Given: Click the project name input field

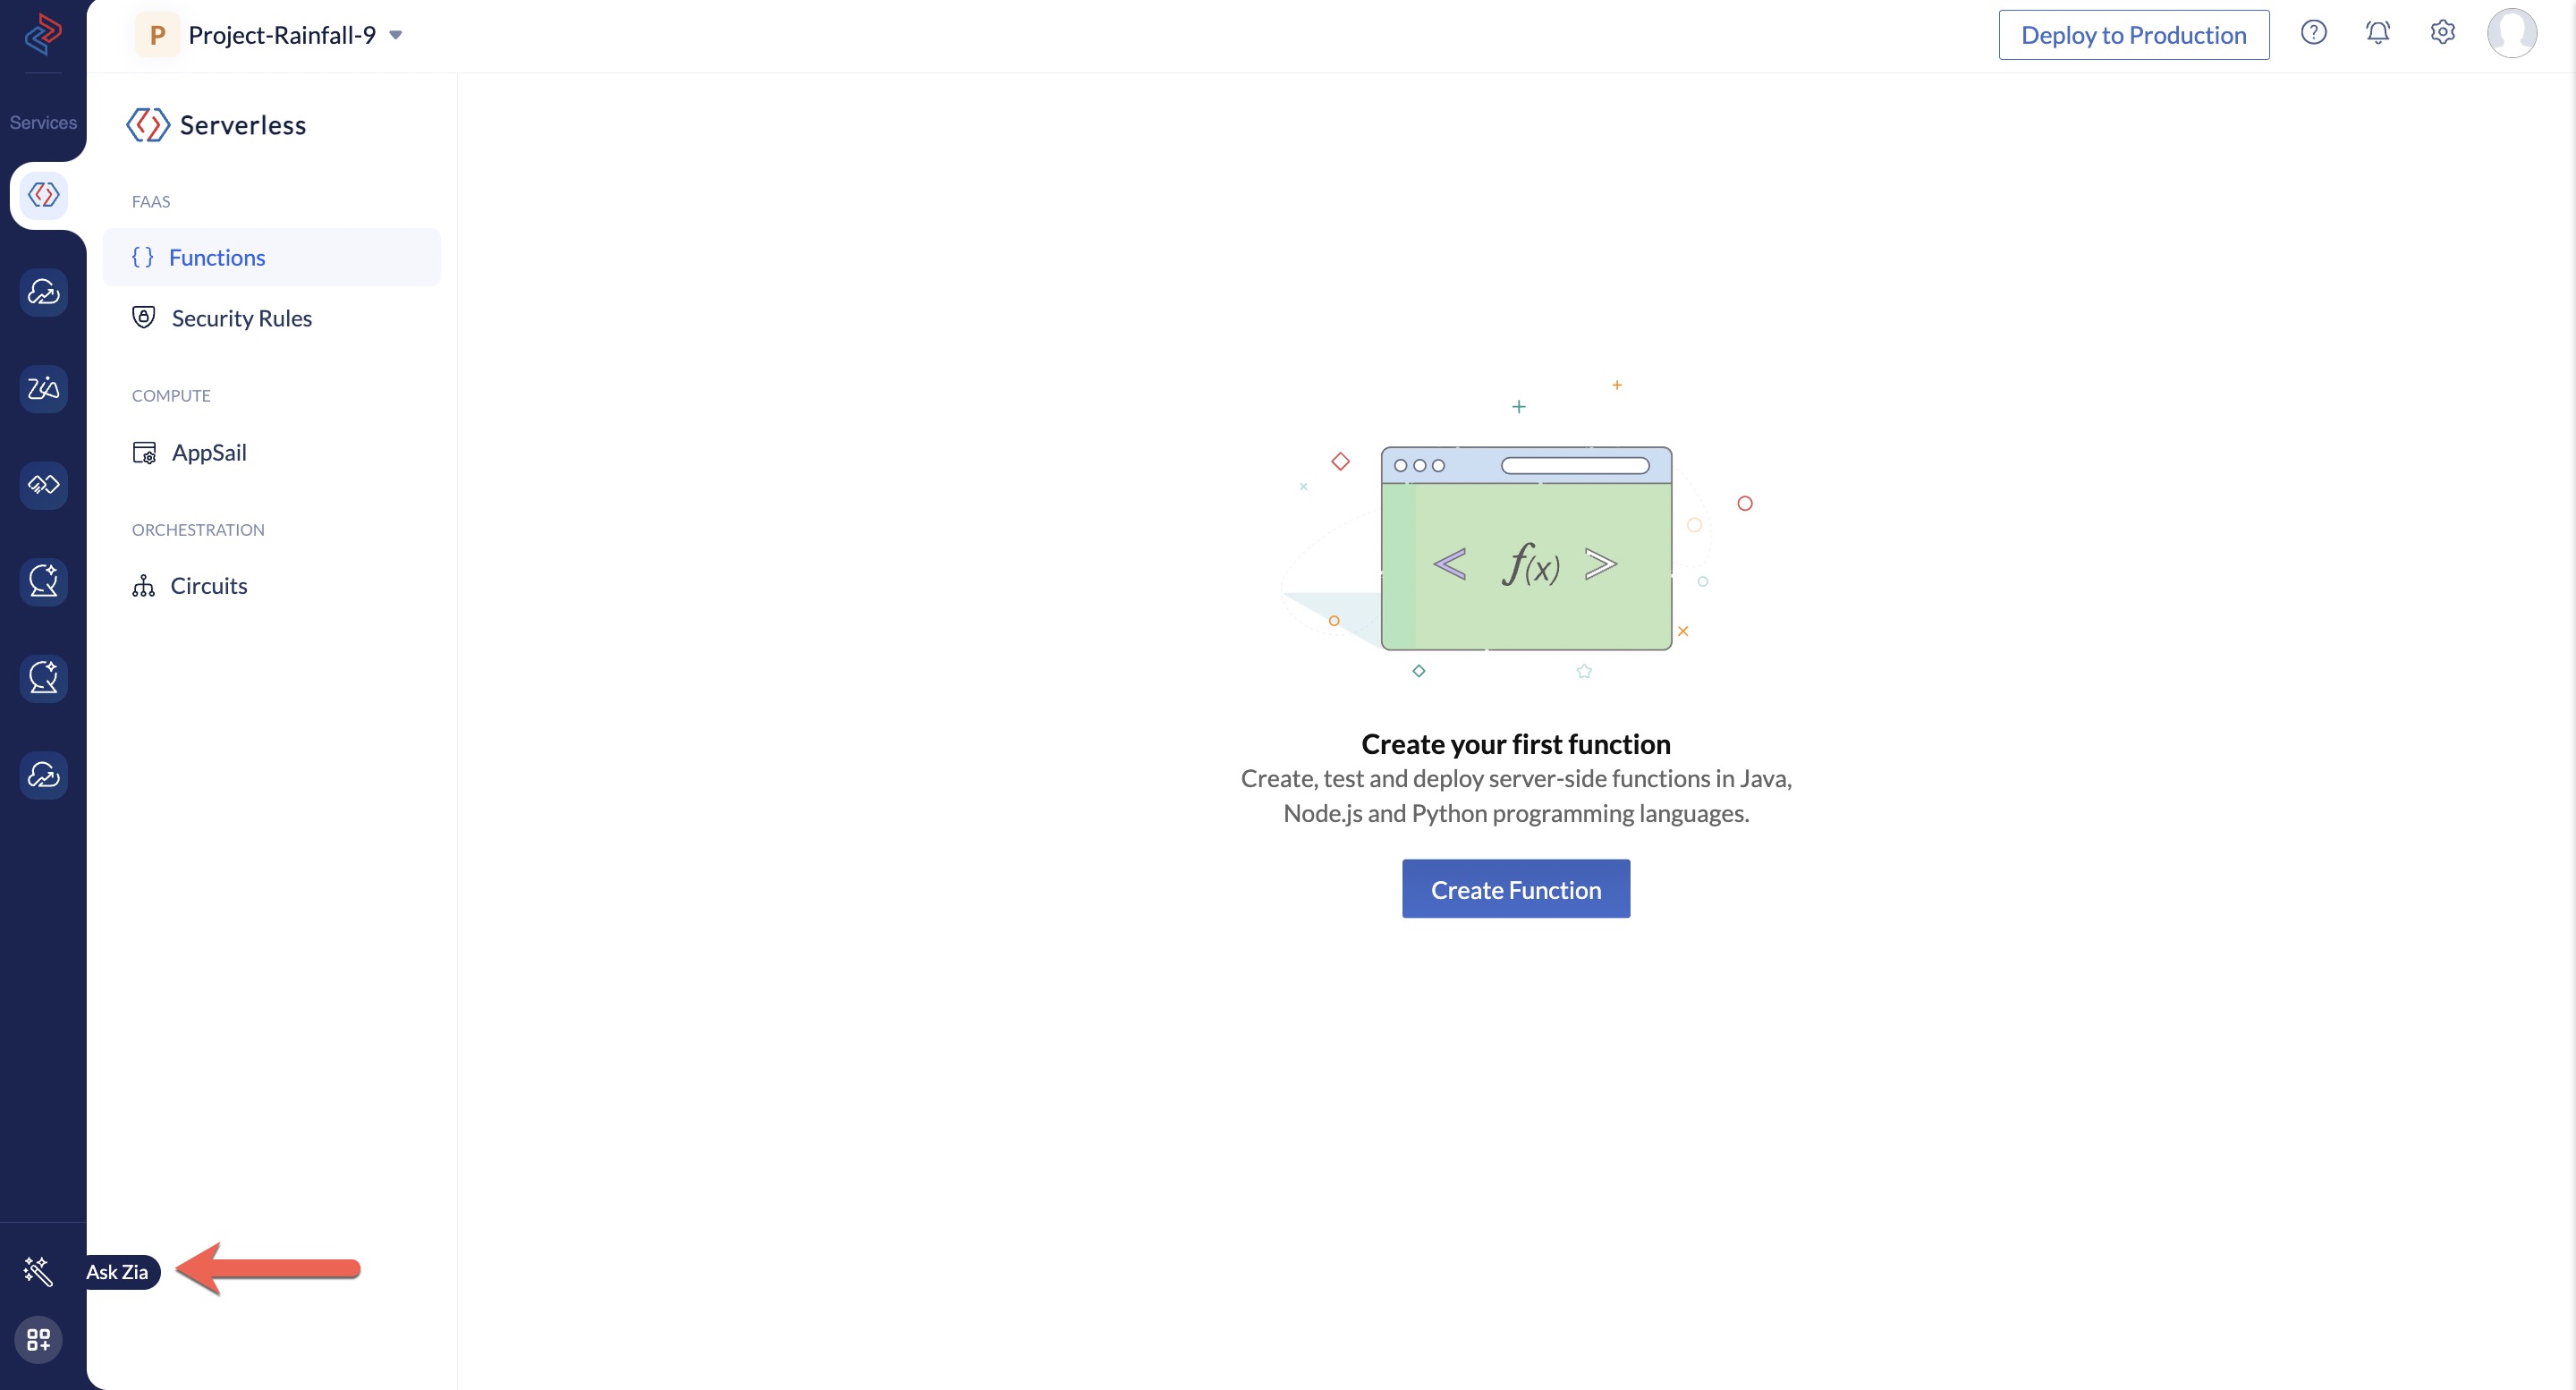Looking at the screenshot, I should click(x=279, y=34).
